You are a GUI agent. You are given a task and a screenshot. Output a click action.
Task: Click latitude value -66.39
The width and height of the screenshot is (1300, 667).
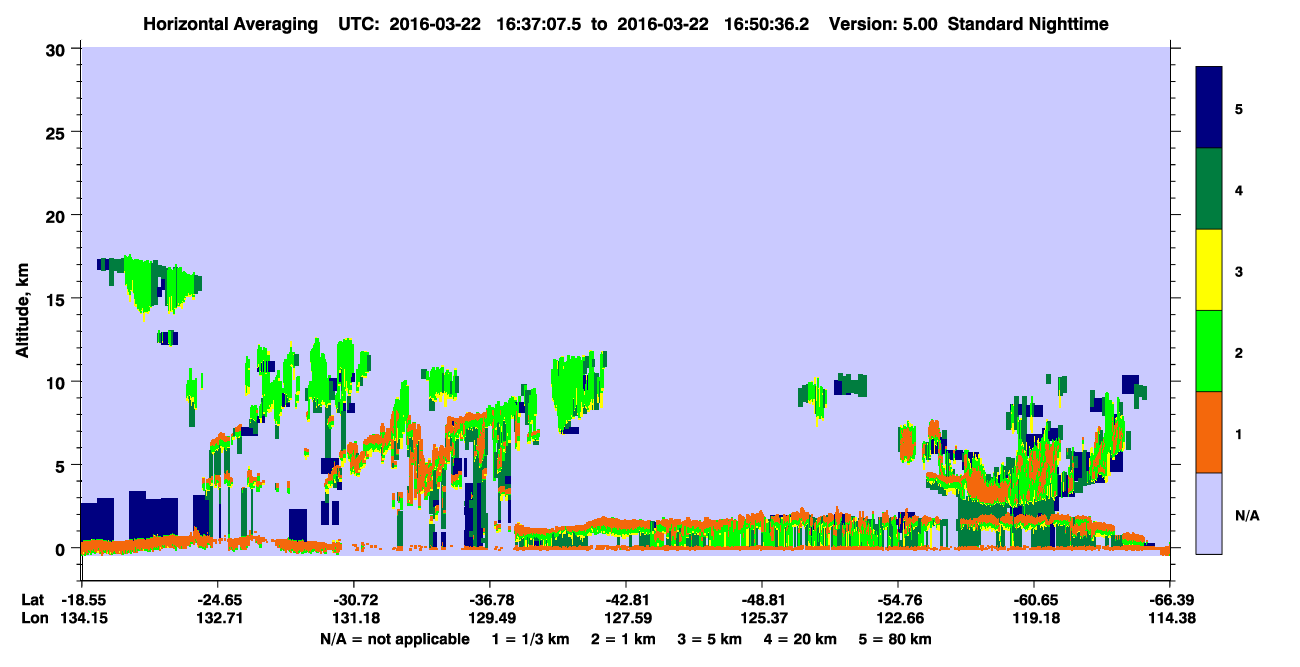1170,599
